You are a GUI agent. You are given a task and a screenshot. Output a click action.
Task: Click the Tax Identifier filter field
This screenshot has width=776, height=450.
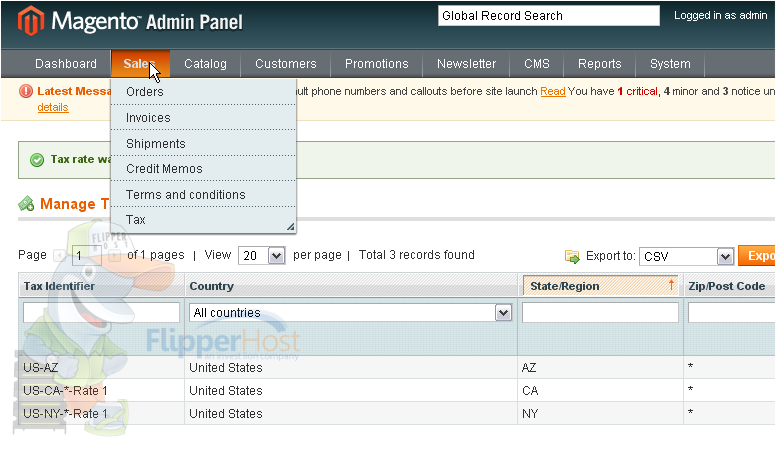click(101, 312)
